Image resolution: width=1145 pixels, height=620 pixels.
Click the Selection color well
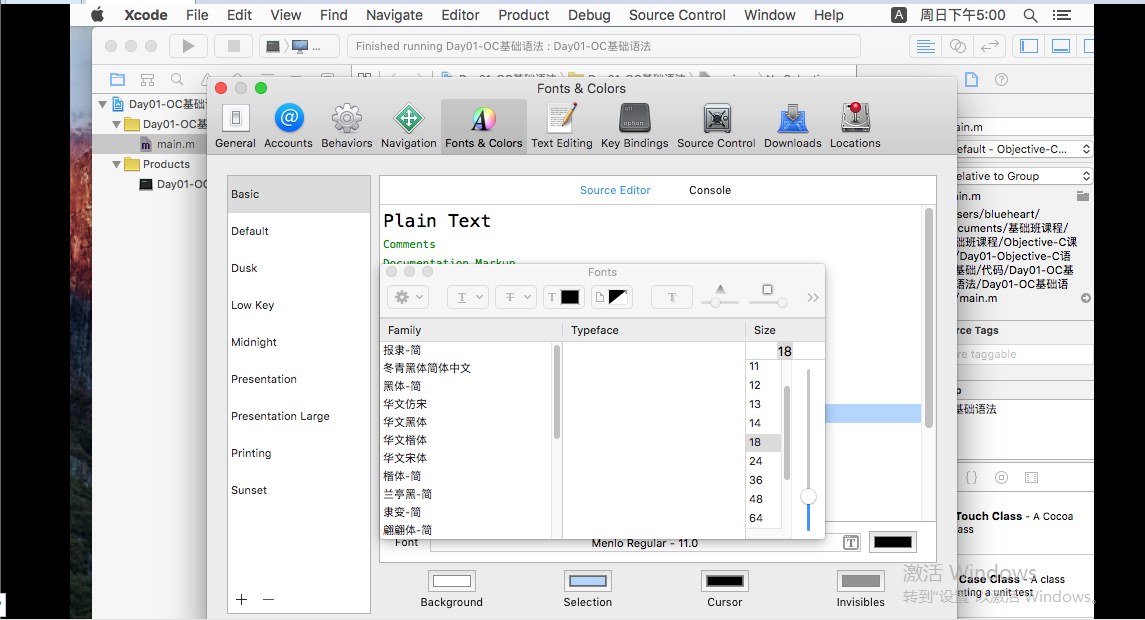(x=588, y=581)
